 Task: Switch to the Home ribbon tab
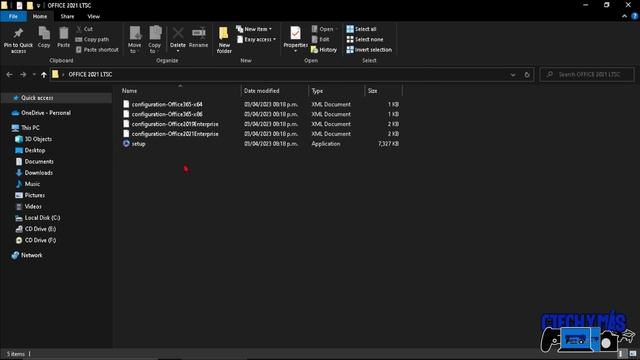pos(40,16)
